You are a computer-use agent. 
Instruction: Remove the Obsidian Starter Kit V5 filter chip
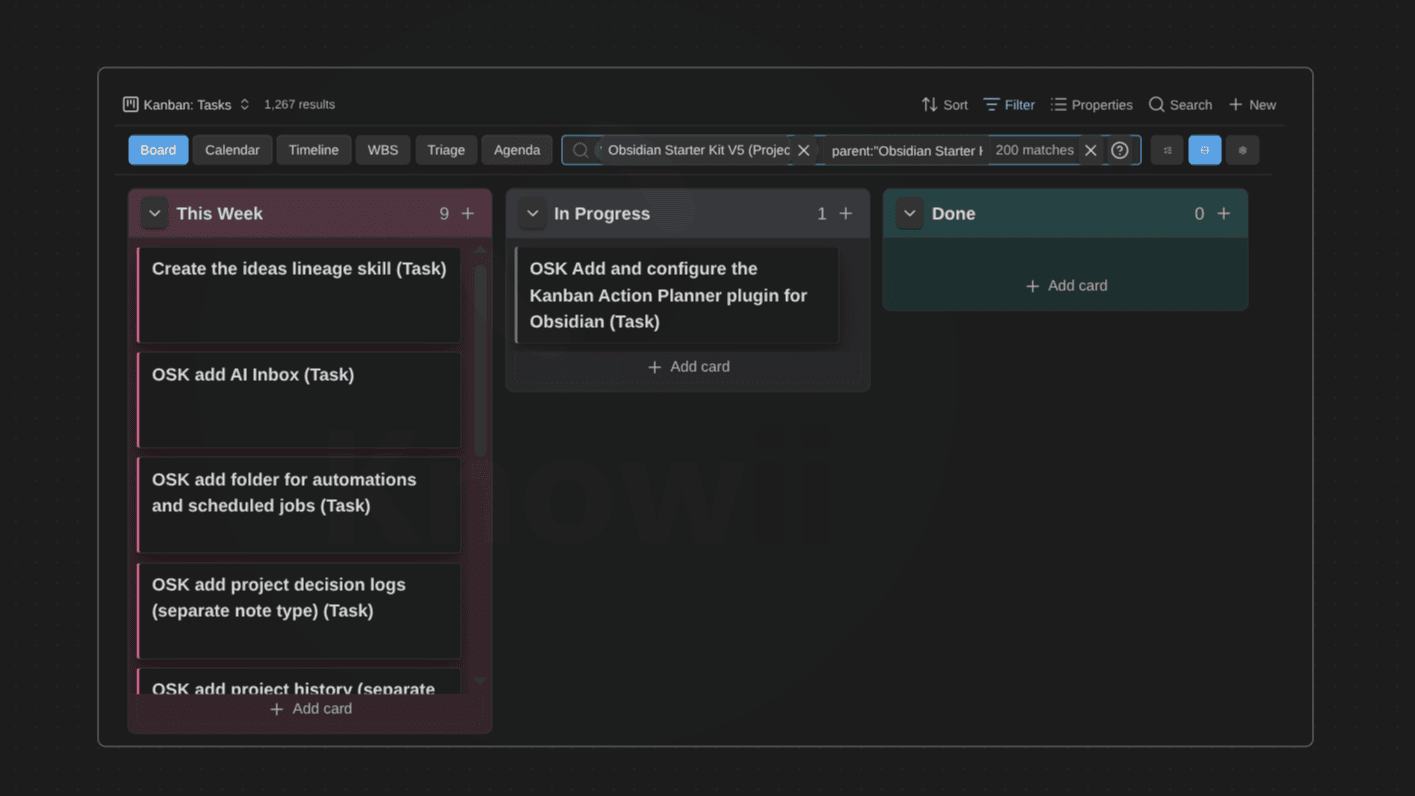pyautogui.click(x=804, y=151)
